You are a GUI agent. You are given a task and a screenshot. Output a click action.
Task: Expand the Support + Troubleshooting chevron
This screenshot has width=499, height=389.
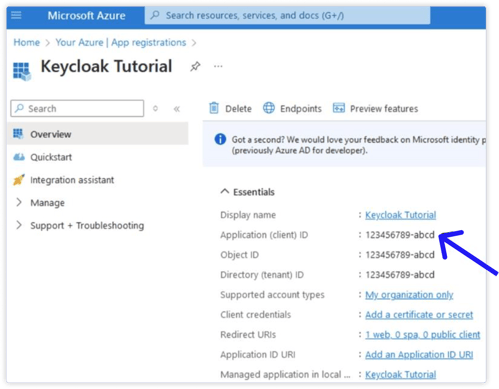pos(19,225)
